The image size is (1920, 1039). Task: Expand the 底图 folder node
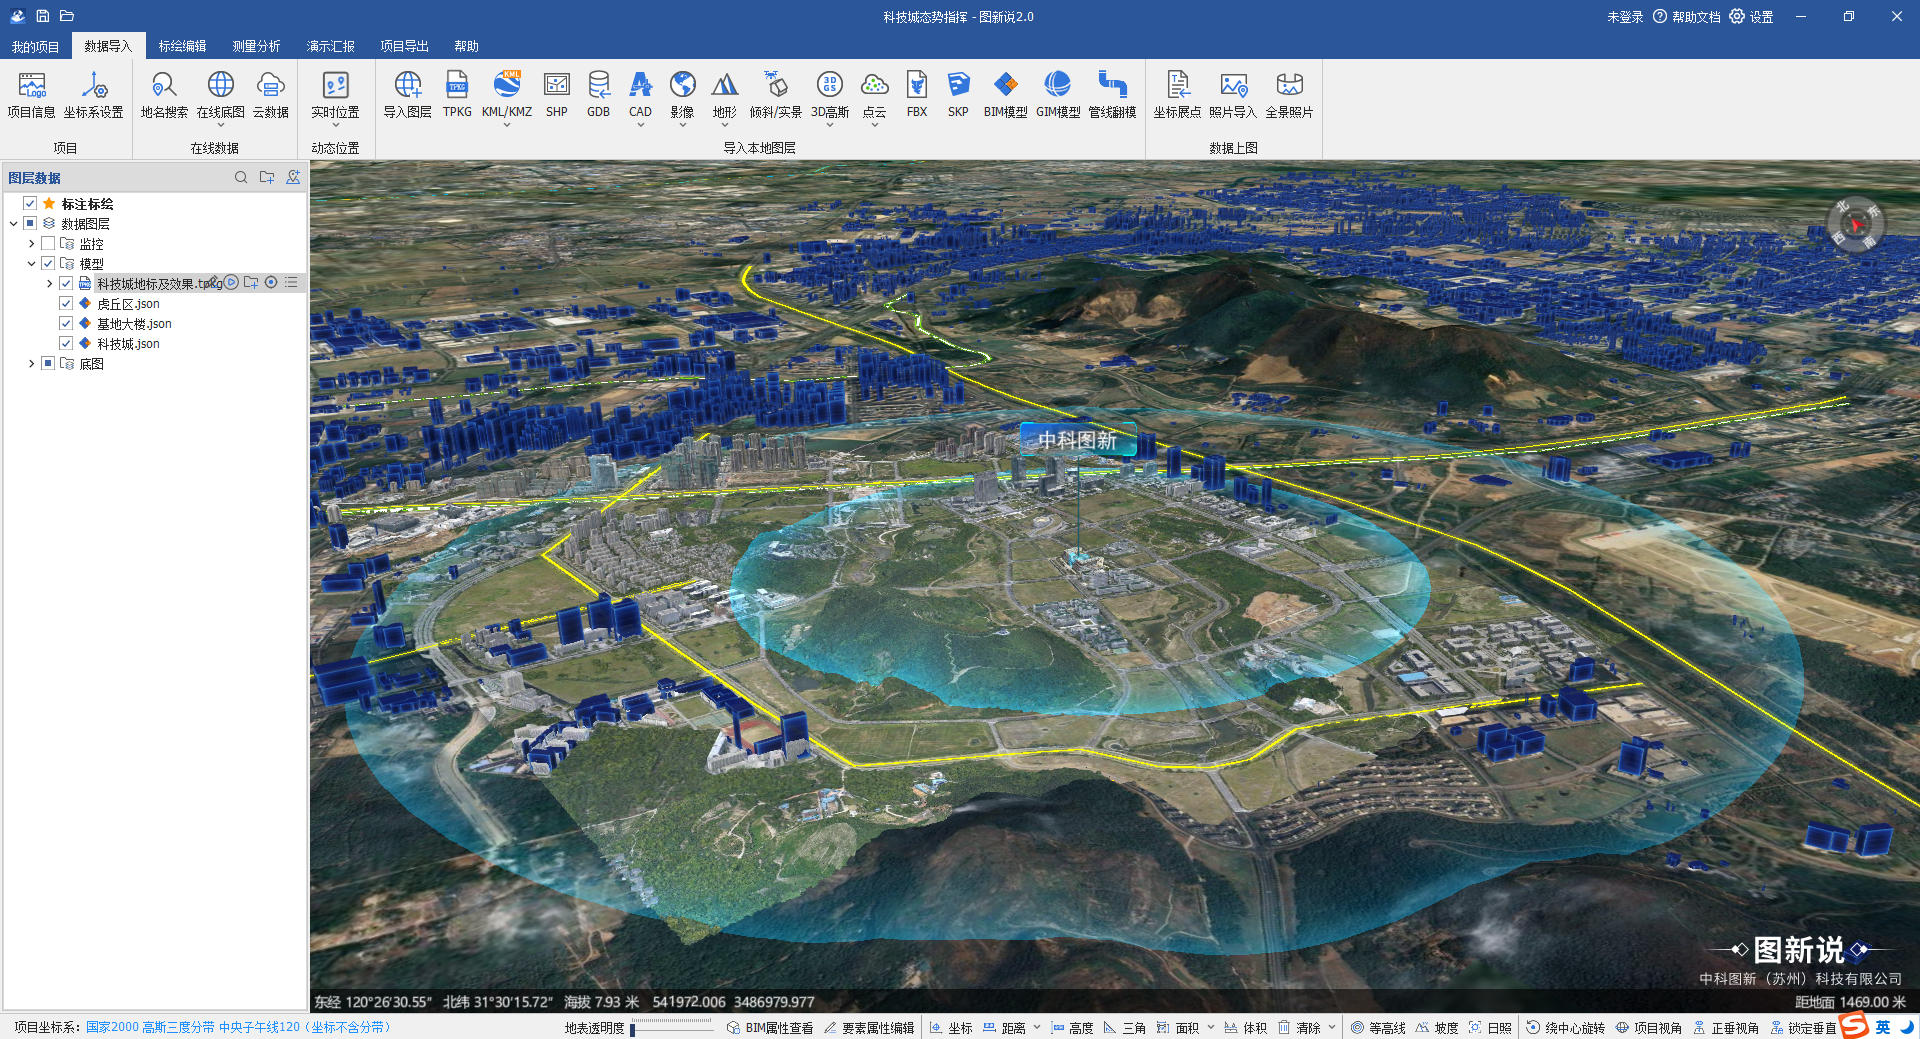pyautogui.click(x=31, y=363)
